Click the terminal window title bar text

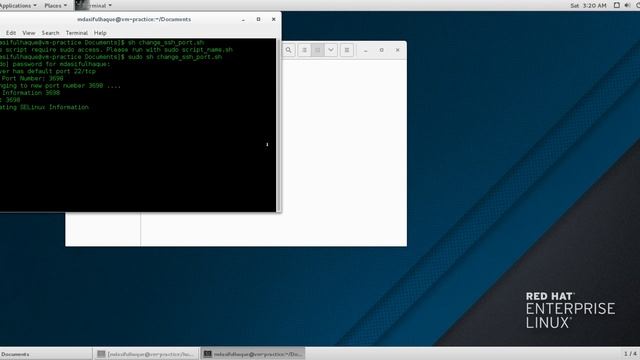134,19
